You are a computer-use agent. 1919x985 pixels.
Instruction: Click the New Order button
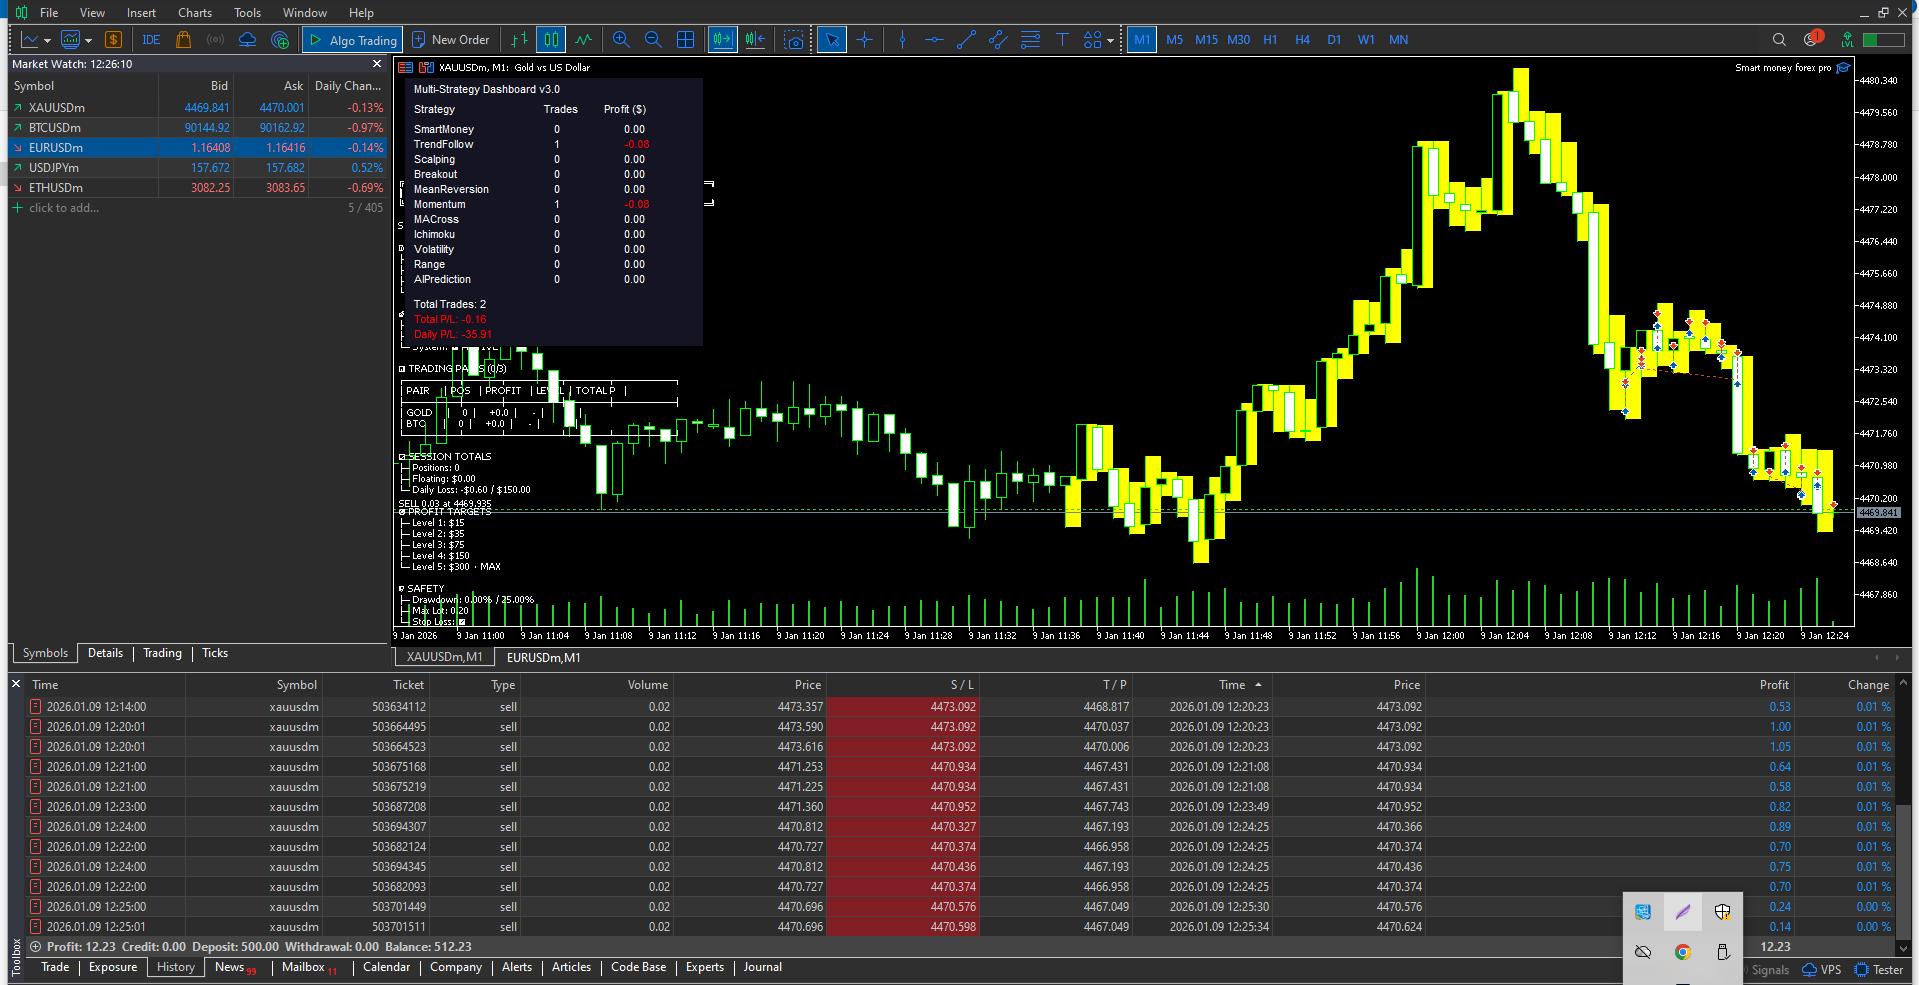450,40
